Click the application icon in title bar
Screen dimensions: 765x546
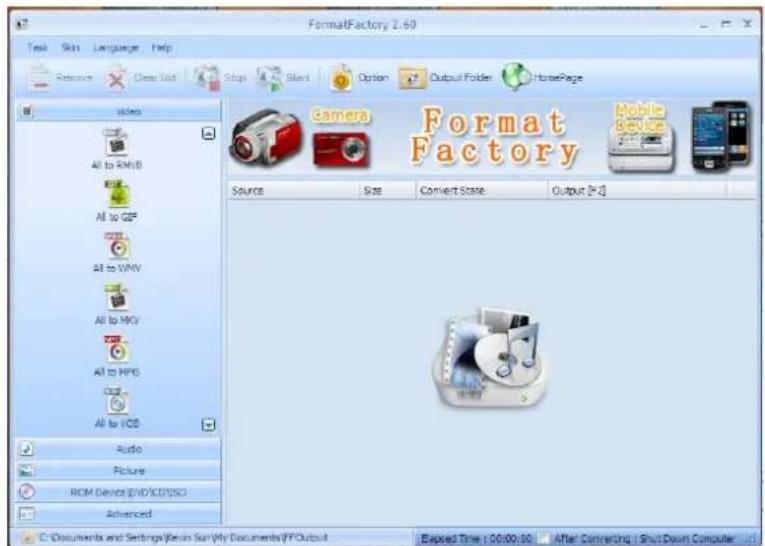point(22,24)
